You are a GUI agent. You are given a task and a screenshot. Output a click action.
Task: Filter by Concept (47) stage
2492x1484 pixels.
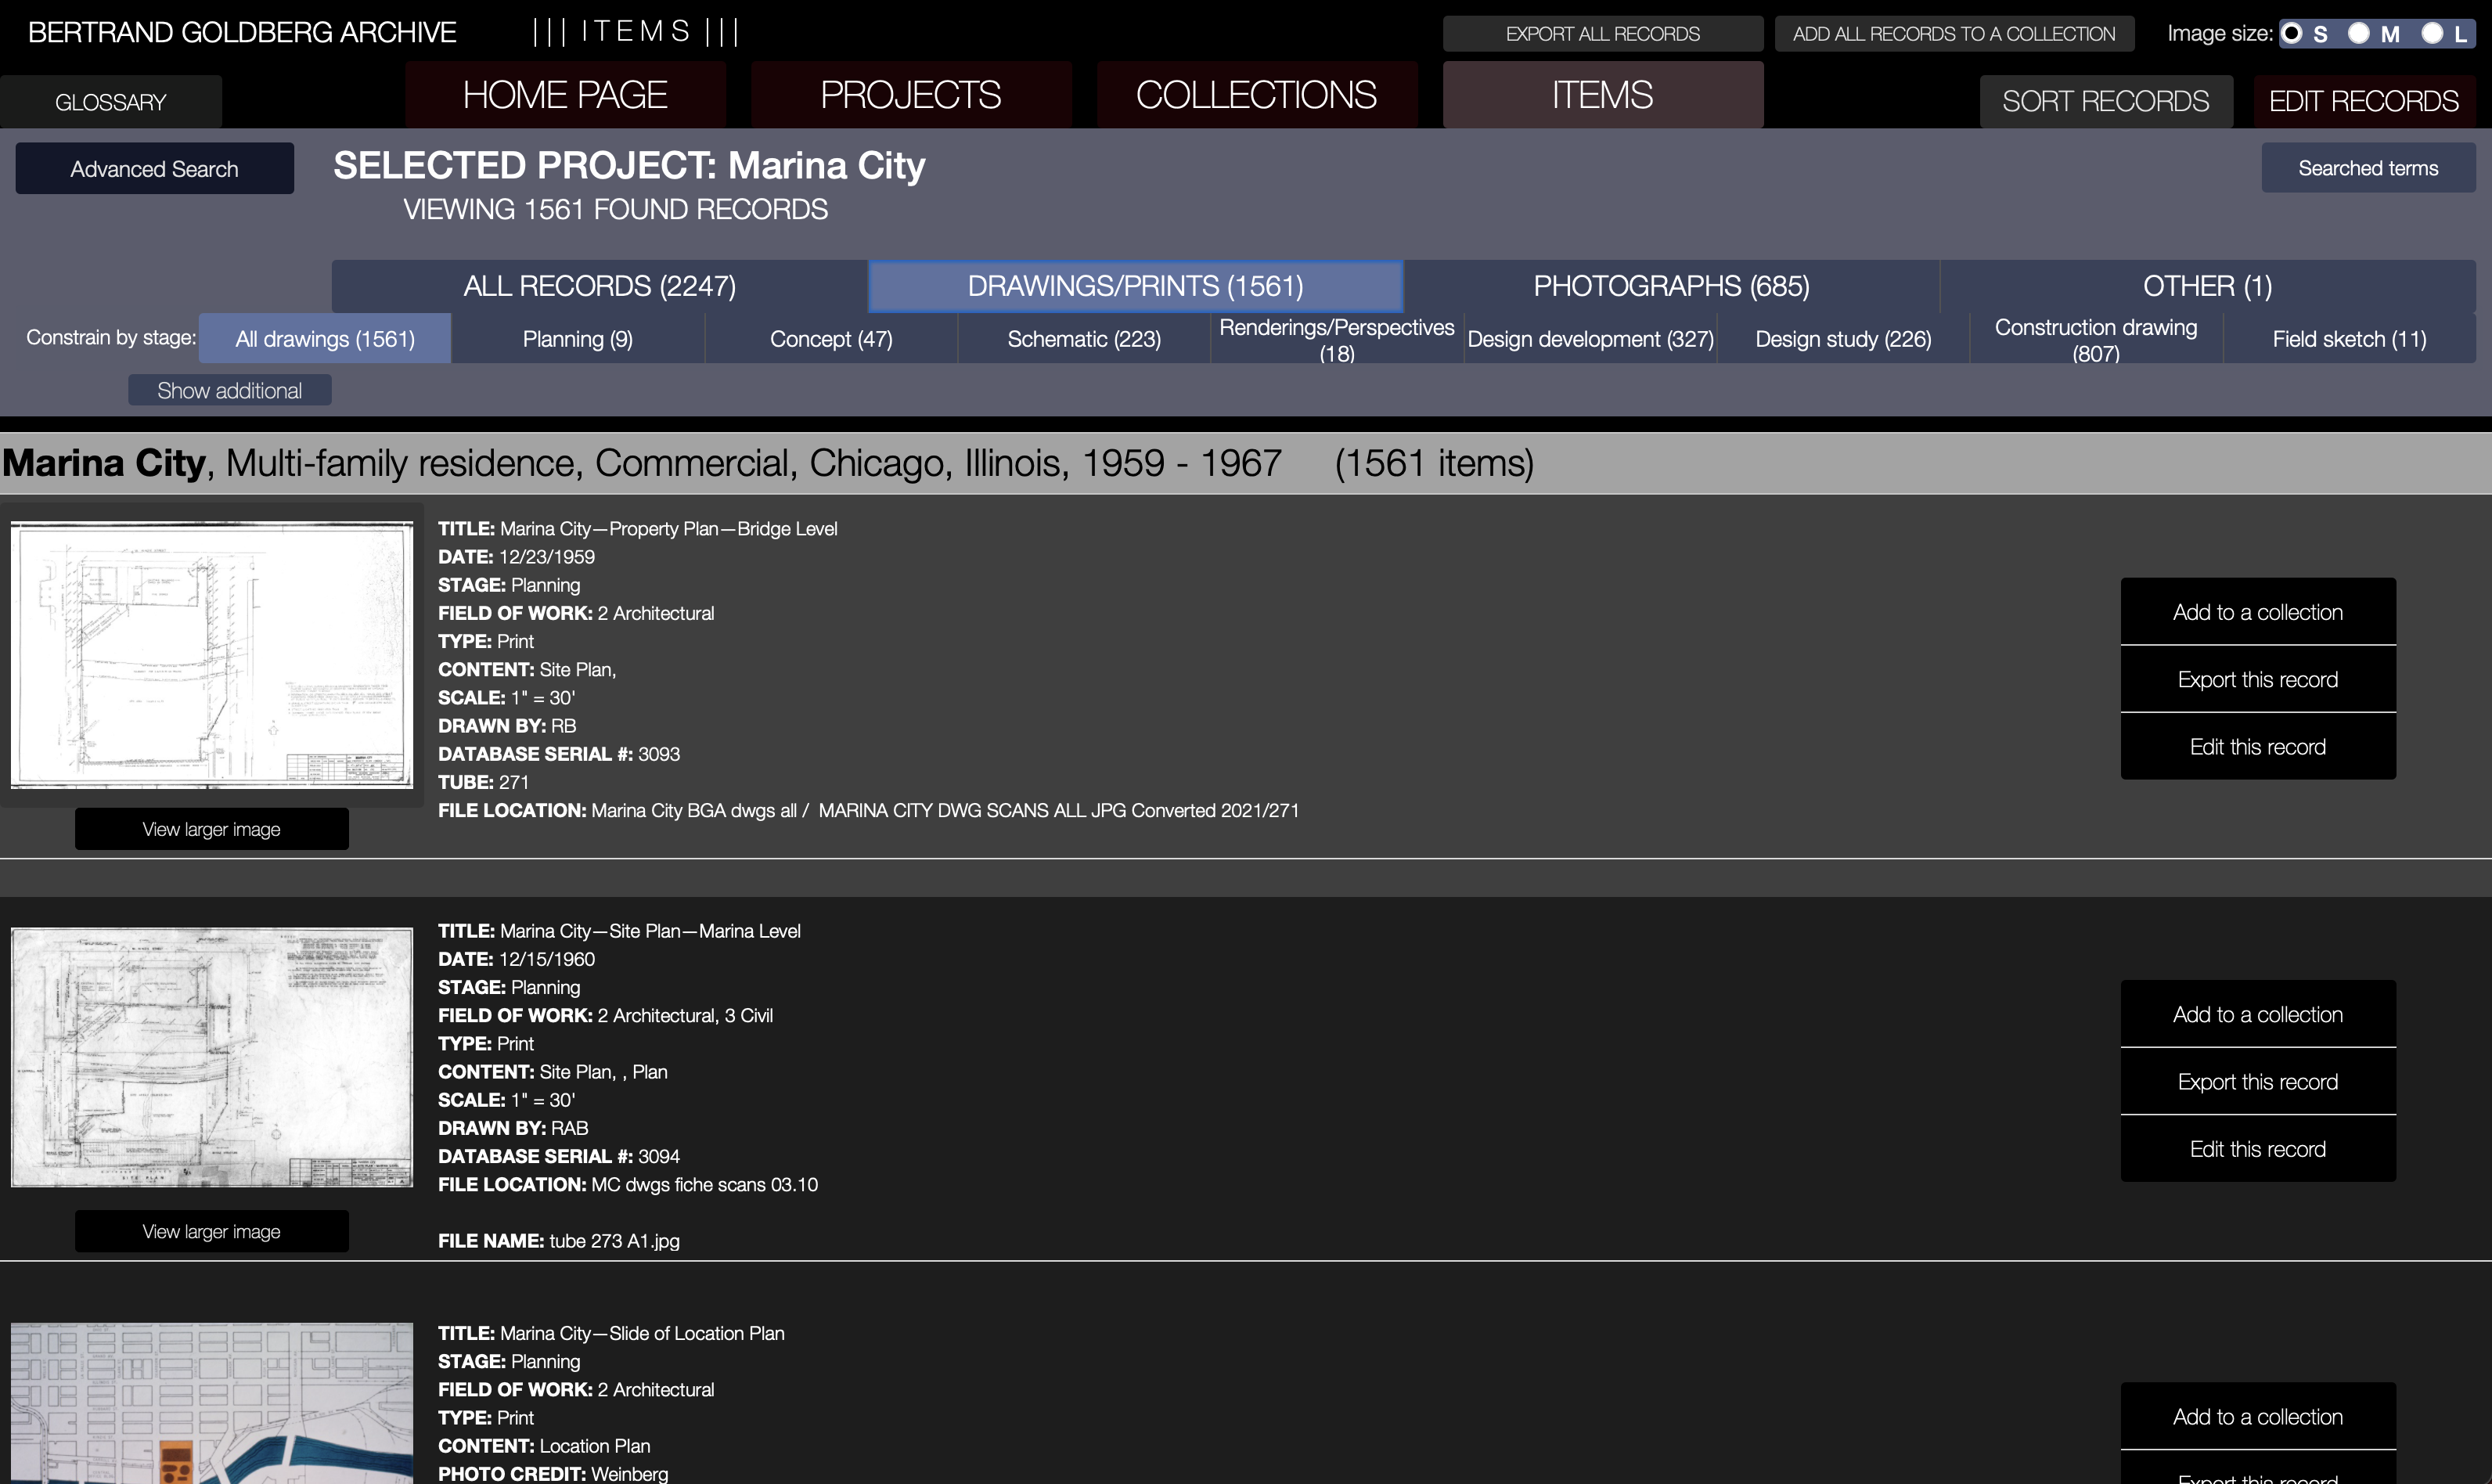coord(831,339)
